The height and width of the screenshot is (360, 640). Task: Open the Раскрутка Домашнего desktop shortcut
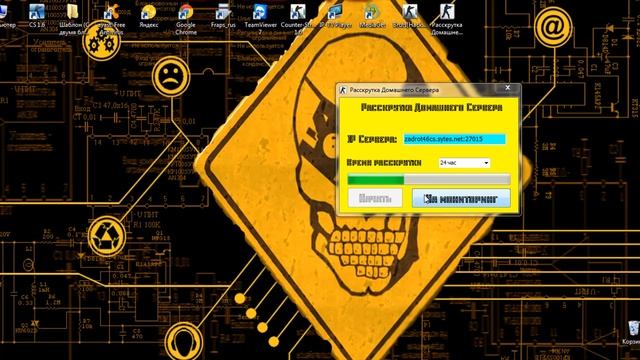click(x=447, y=18)
